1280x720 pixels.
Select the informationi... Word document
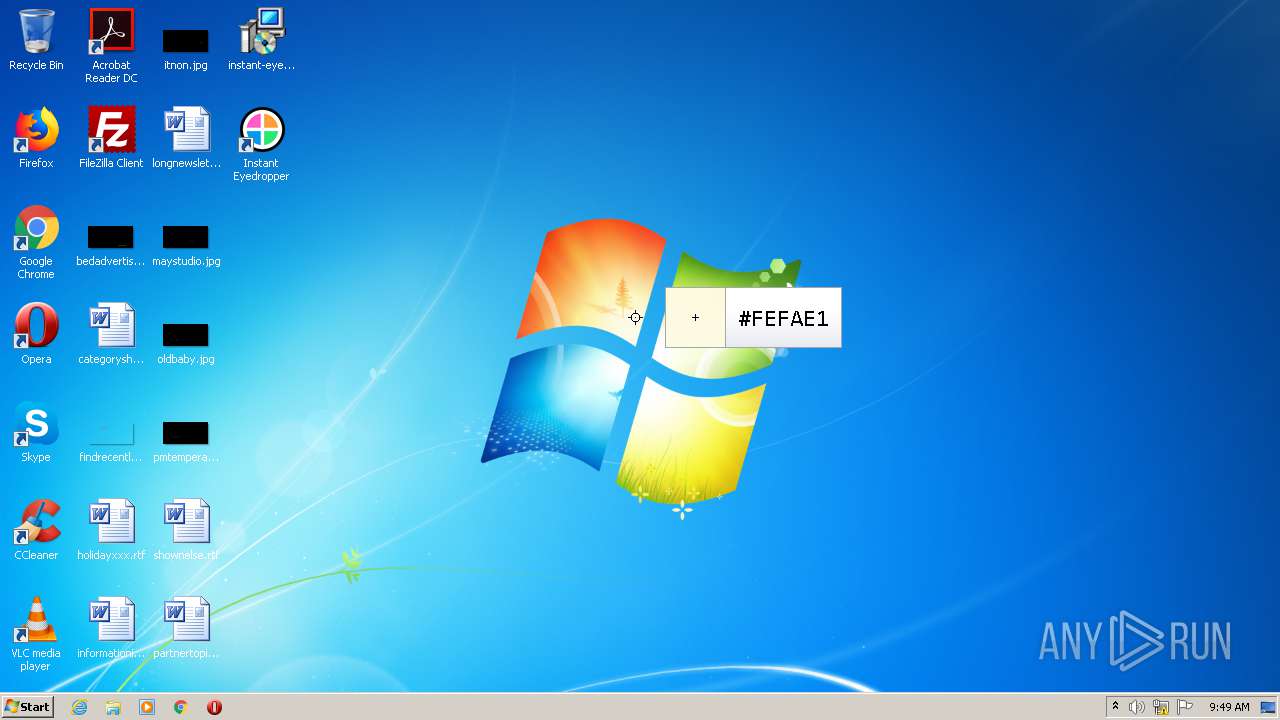pos(111,628)
